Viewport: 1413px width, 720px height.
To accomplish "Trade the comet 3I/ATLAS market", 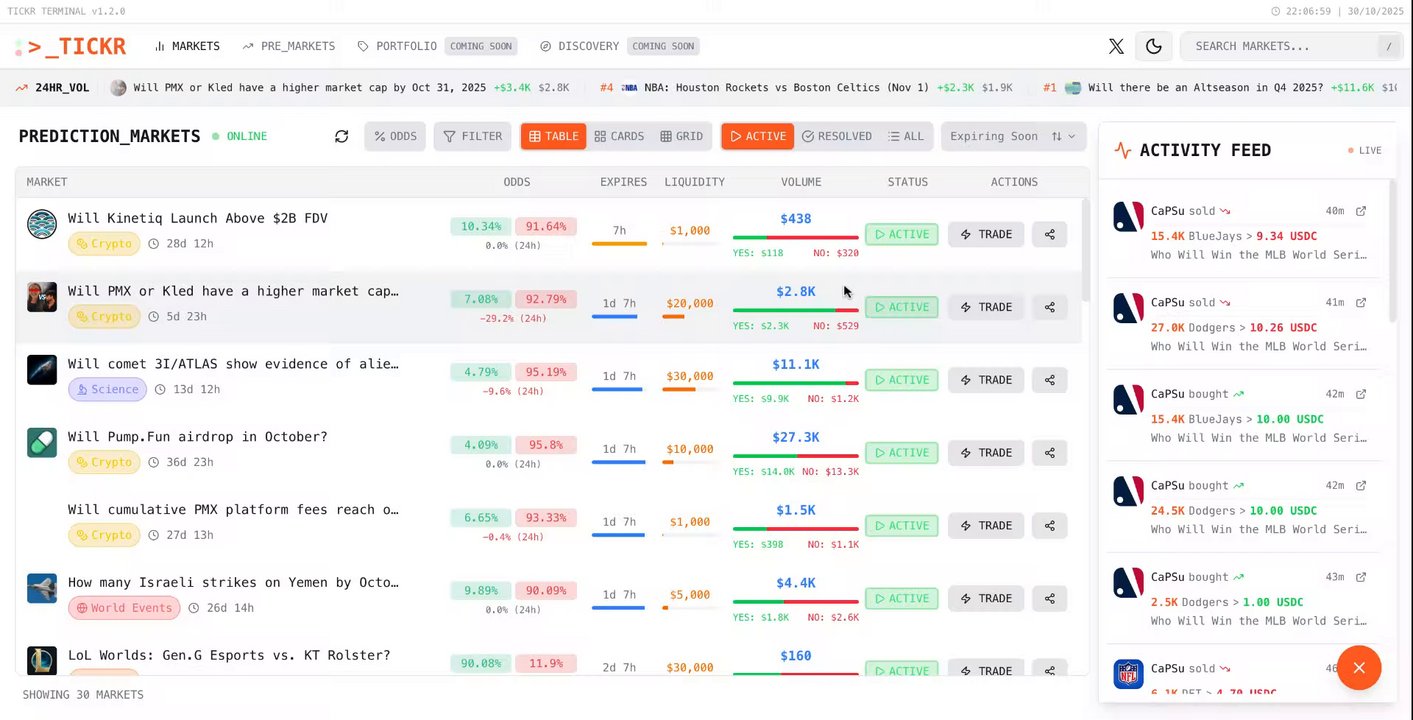I will (986, 380).
